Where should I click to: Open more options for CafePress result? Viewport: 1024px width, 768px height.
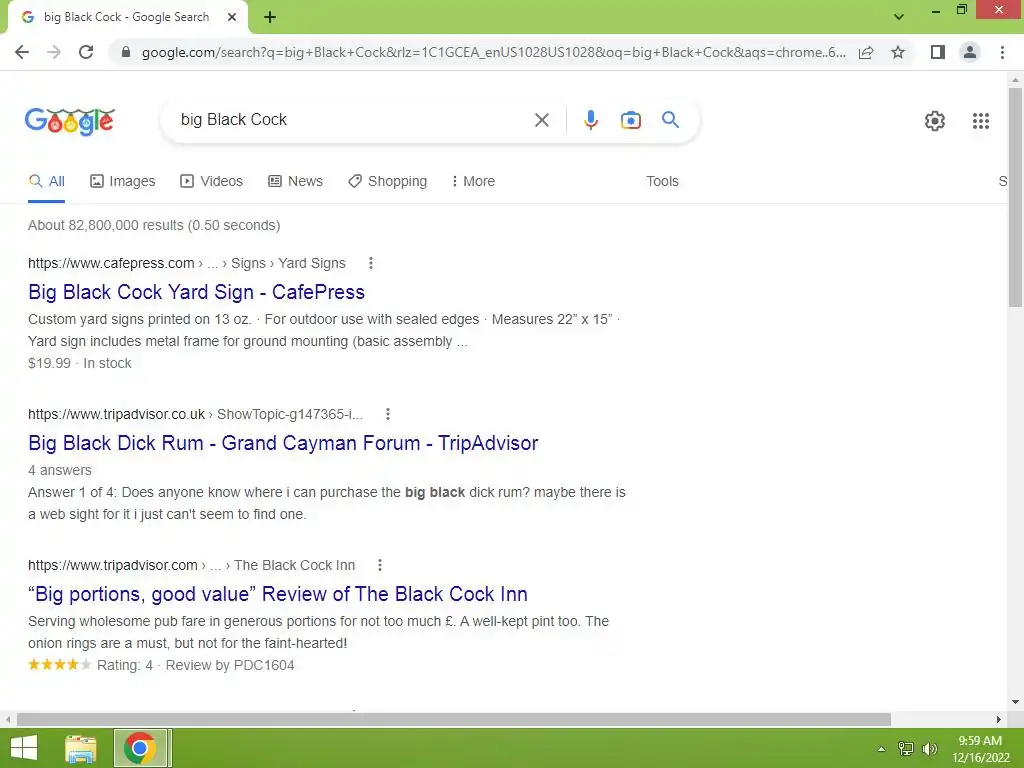coord(370,263)
